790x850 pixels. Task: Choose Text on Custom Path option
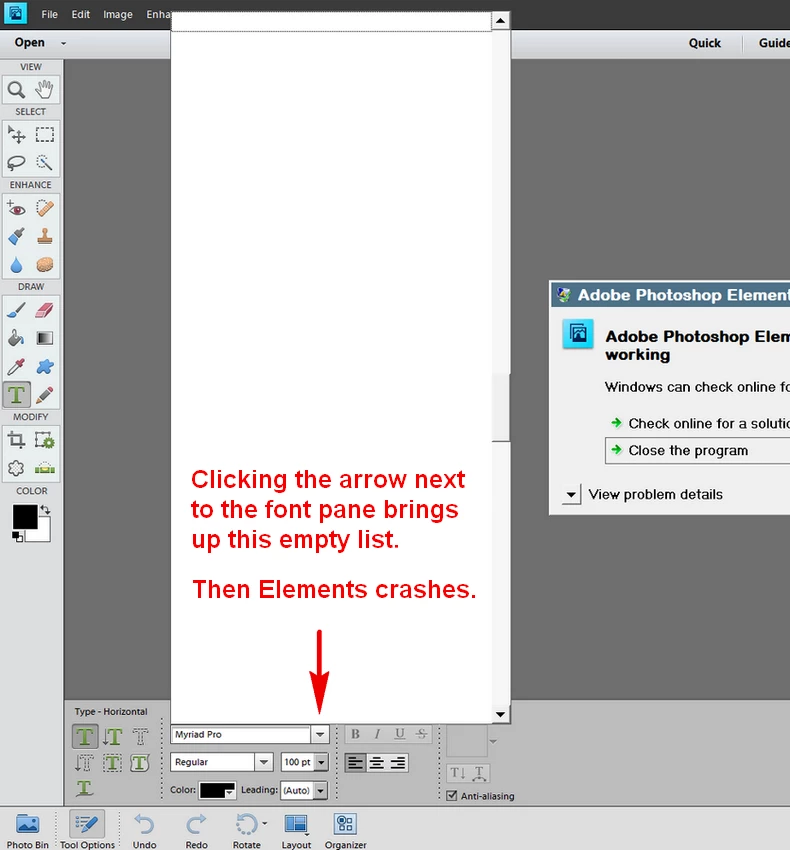point(85,788)
